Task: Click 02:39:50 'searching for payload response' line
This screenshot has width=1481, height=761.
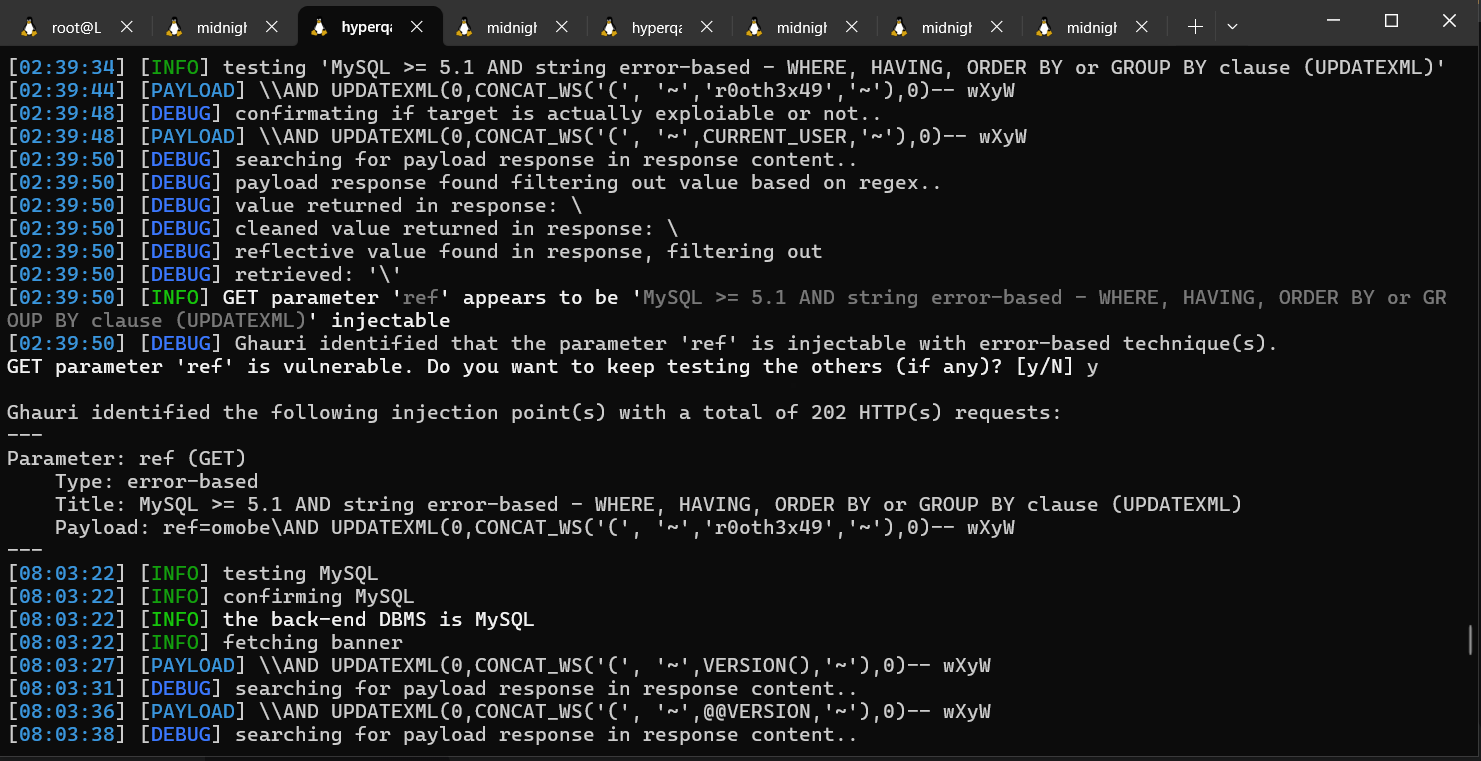Action: tap(432, 160)
